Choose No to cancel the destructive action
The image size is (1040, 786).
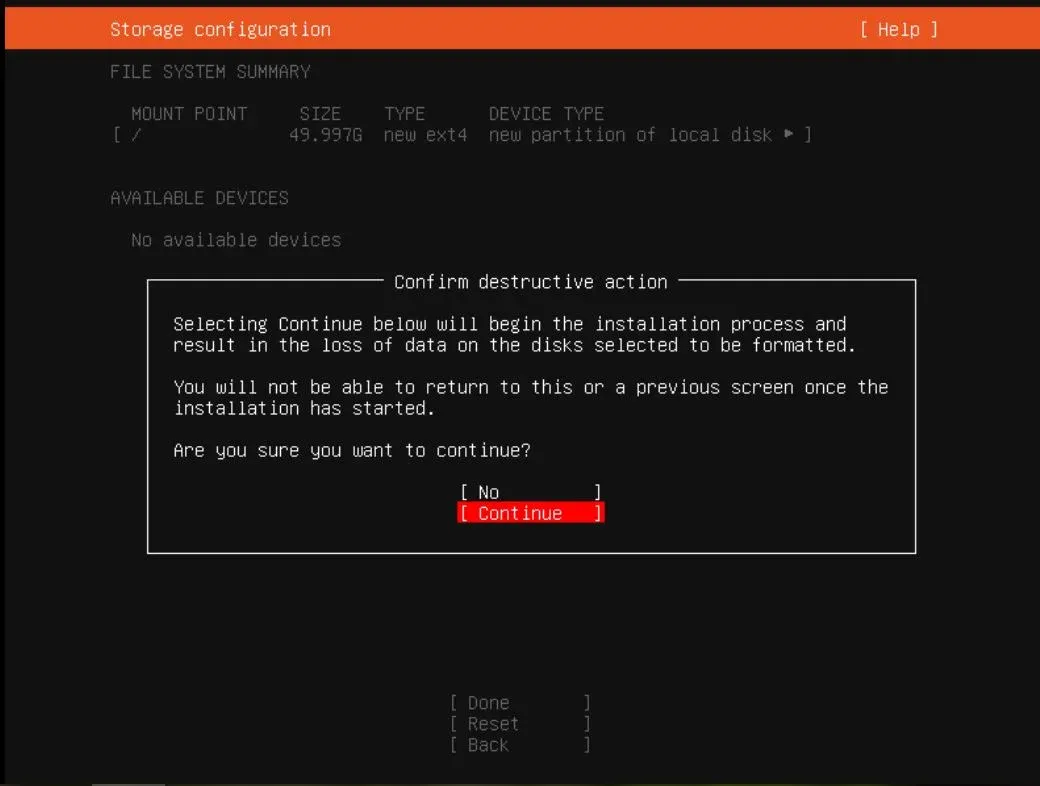coord(530,491)
